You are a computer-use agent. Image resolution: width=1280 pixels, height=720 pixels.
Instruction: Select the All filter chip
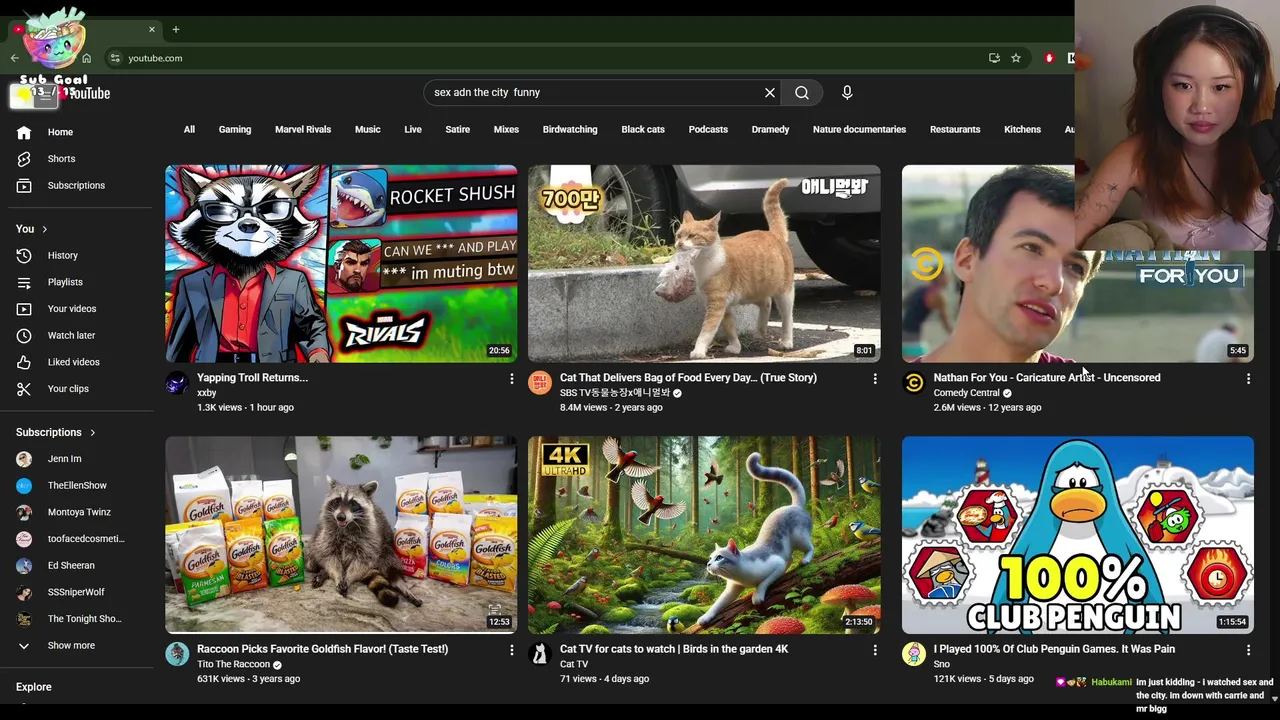coord(189,130)
